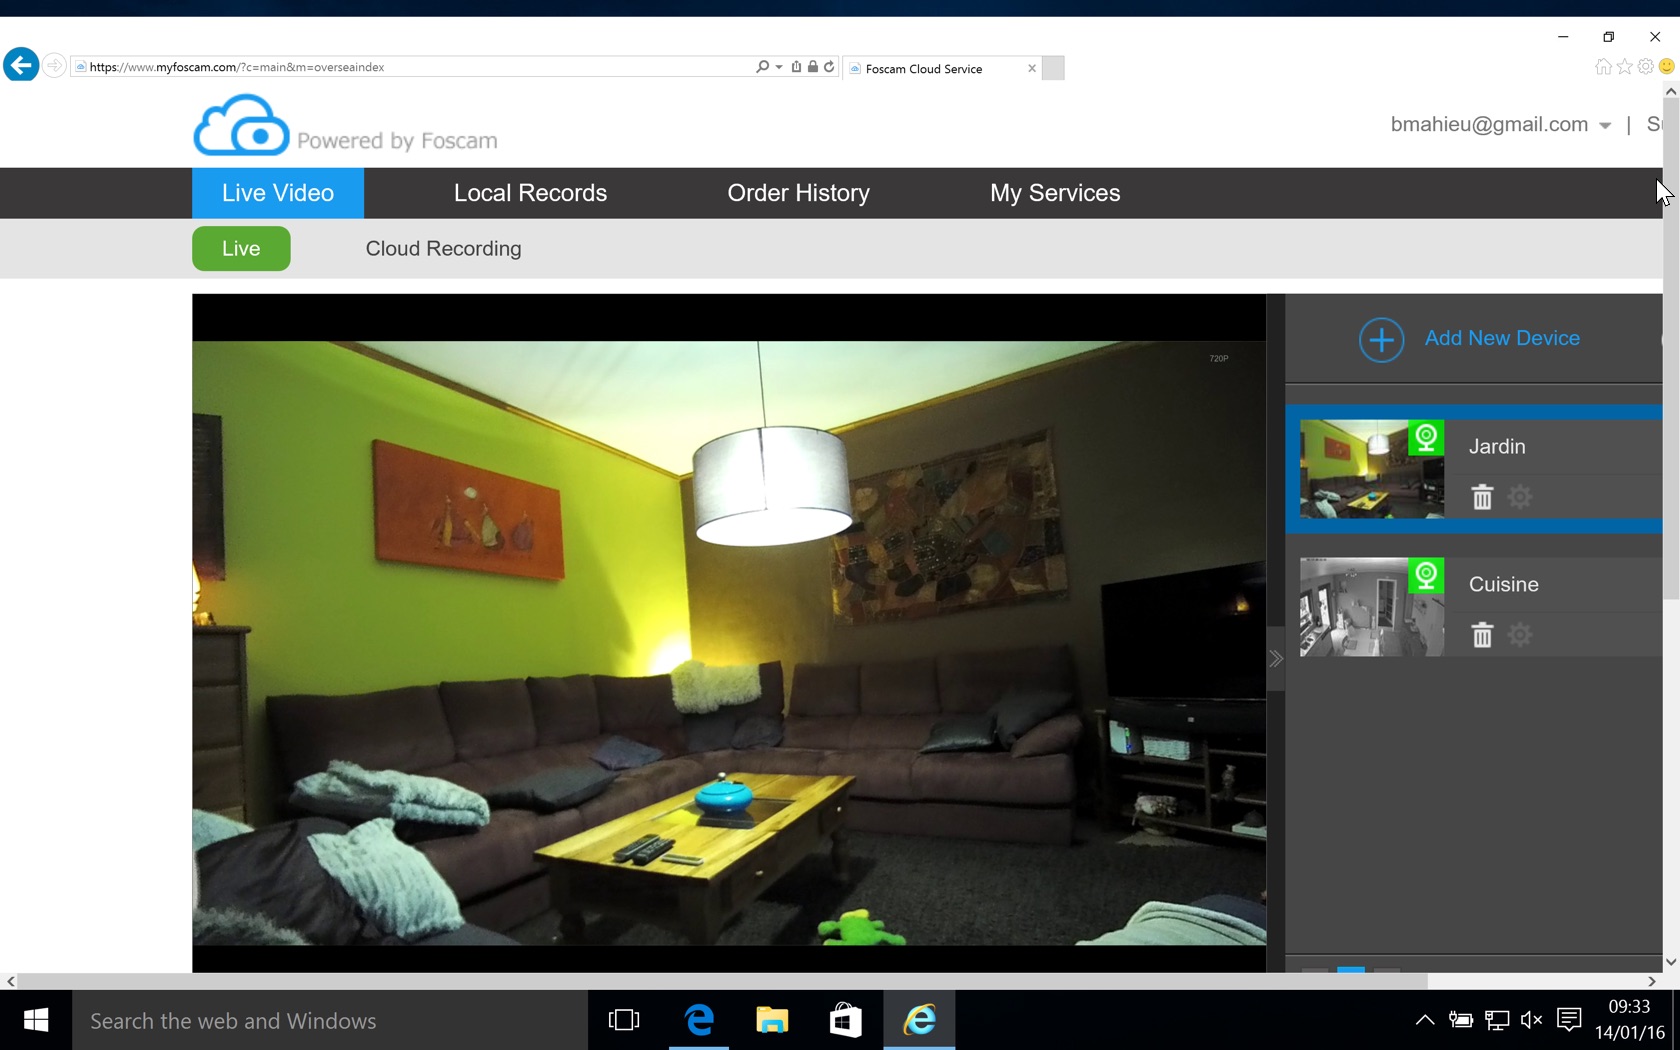Click the Foscam cloud logo
The height and width of the screenshot is (1050, 1680).
point(241,127)
